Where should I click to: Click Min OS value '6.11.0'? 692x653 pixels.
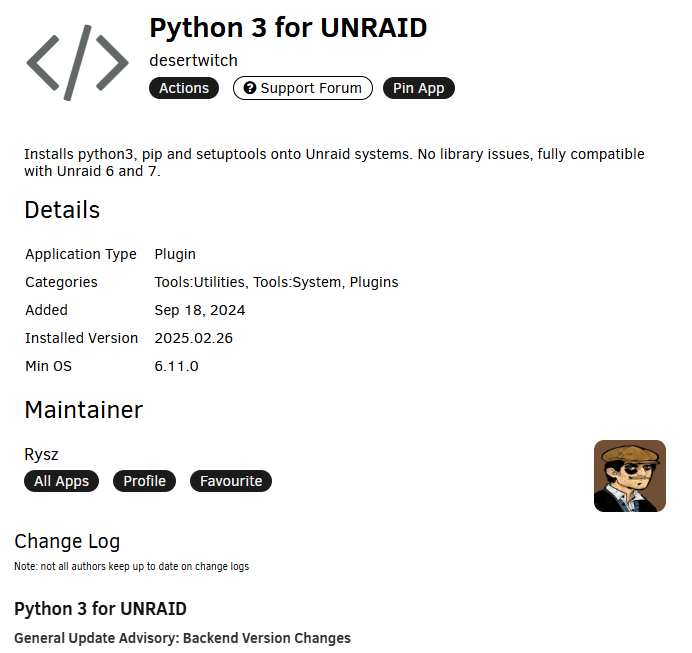coord(177,366)
